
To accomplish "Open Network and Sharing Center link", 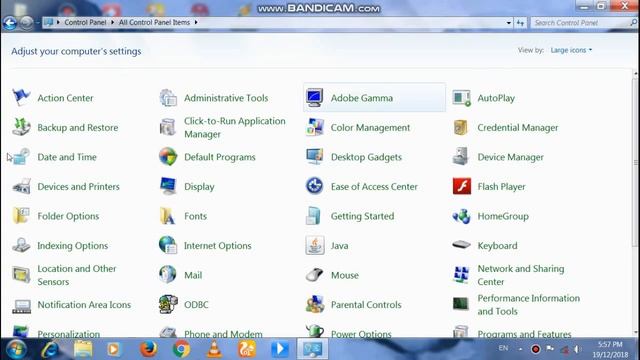I will [x=521, y=275].
